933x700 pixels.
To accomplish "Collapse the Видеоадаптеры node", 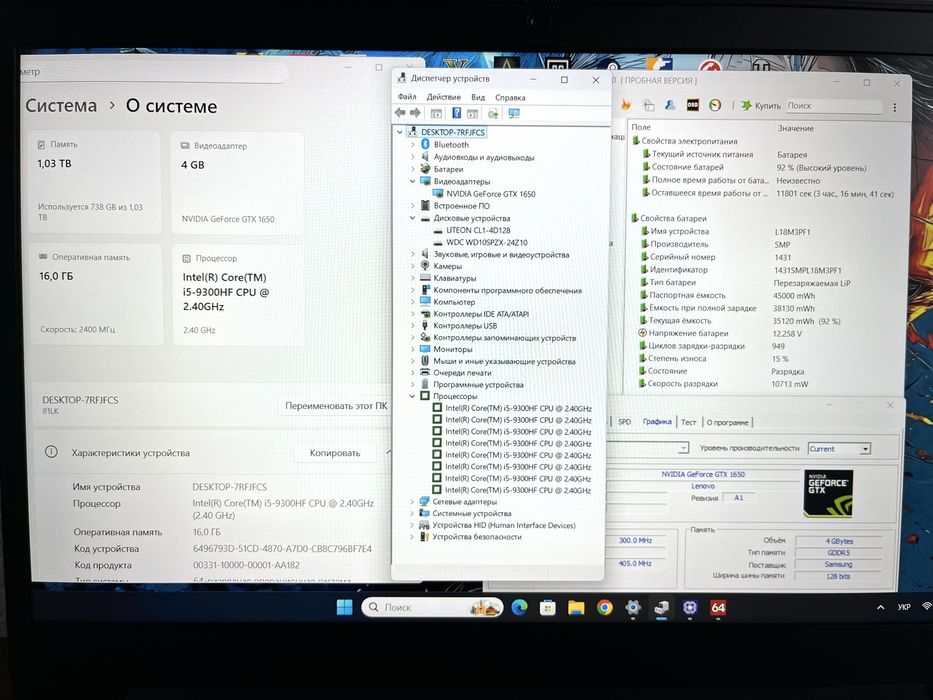I will tap(412, 181).
